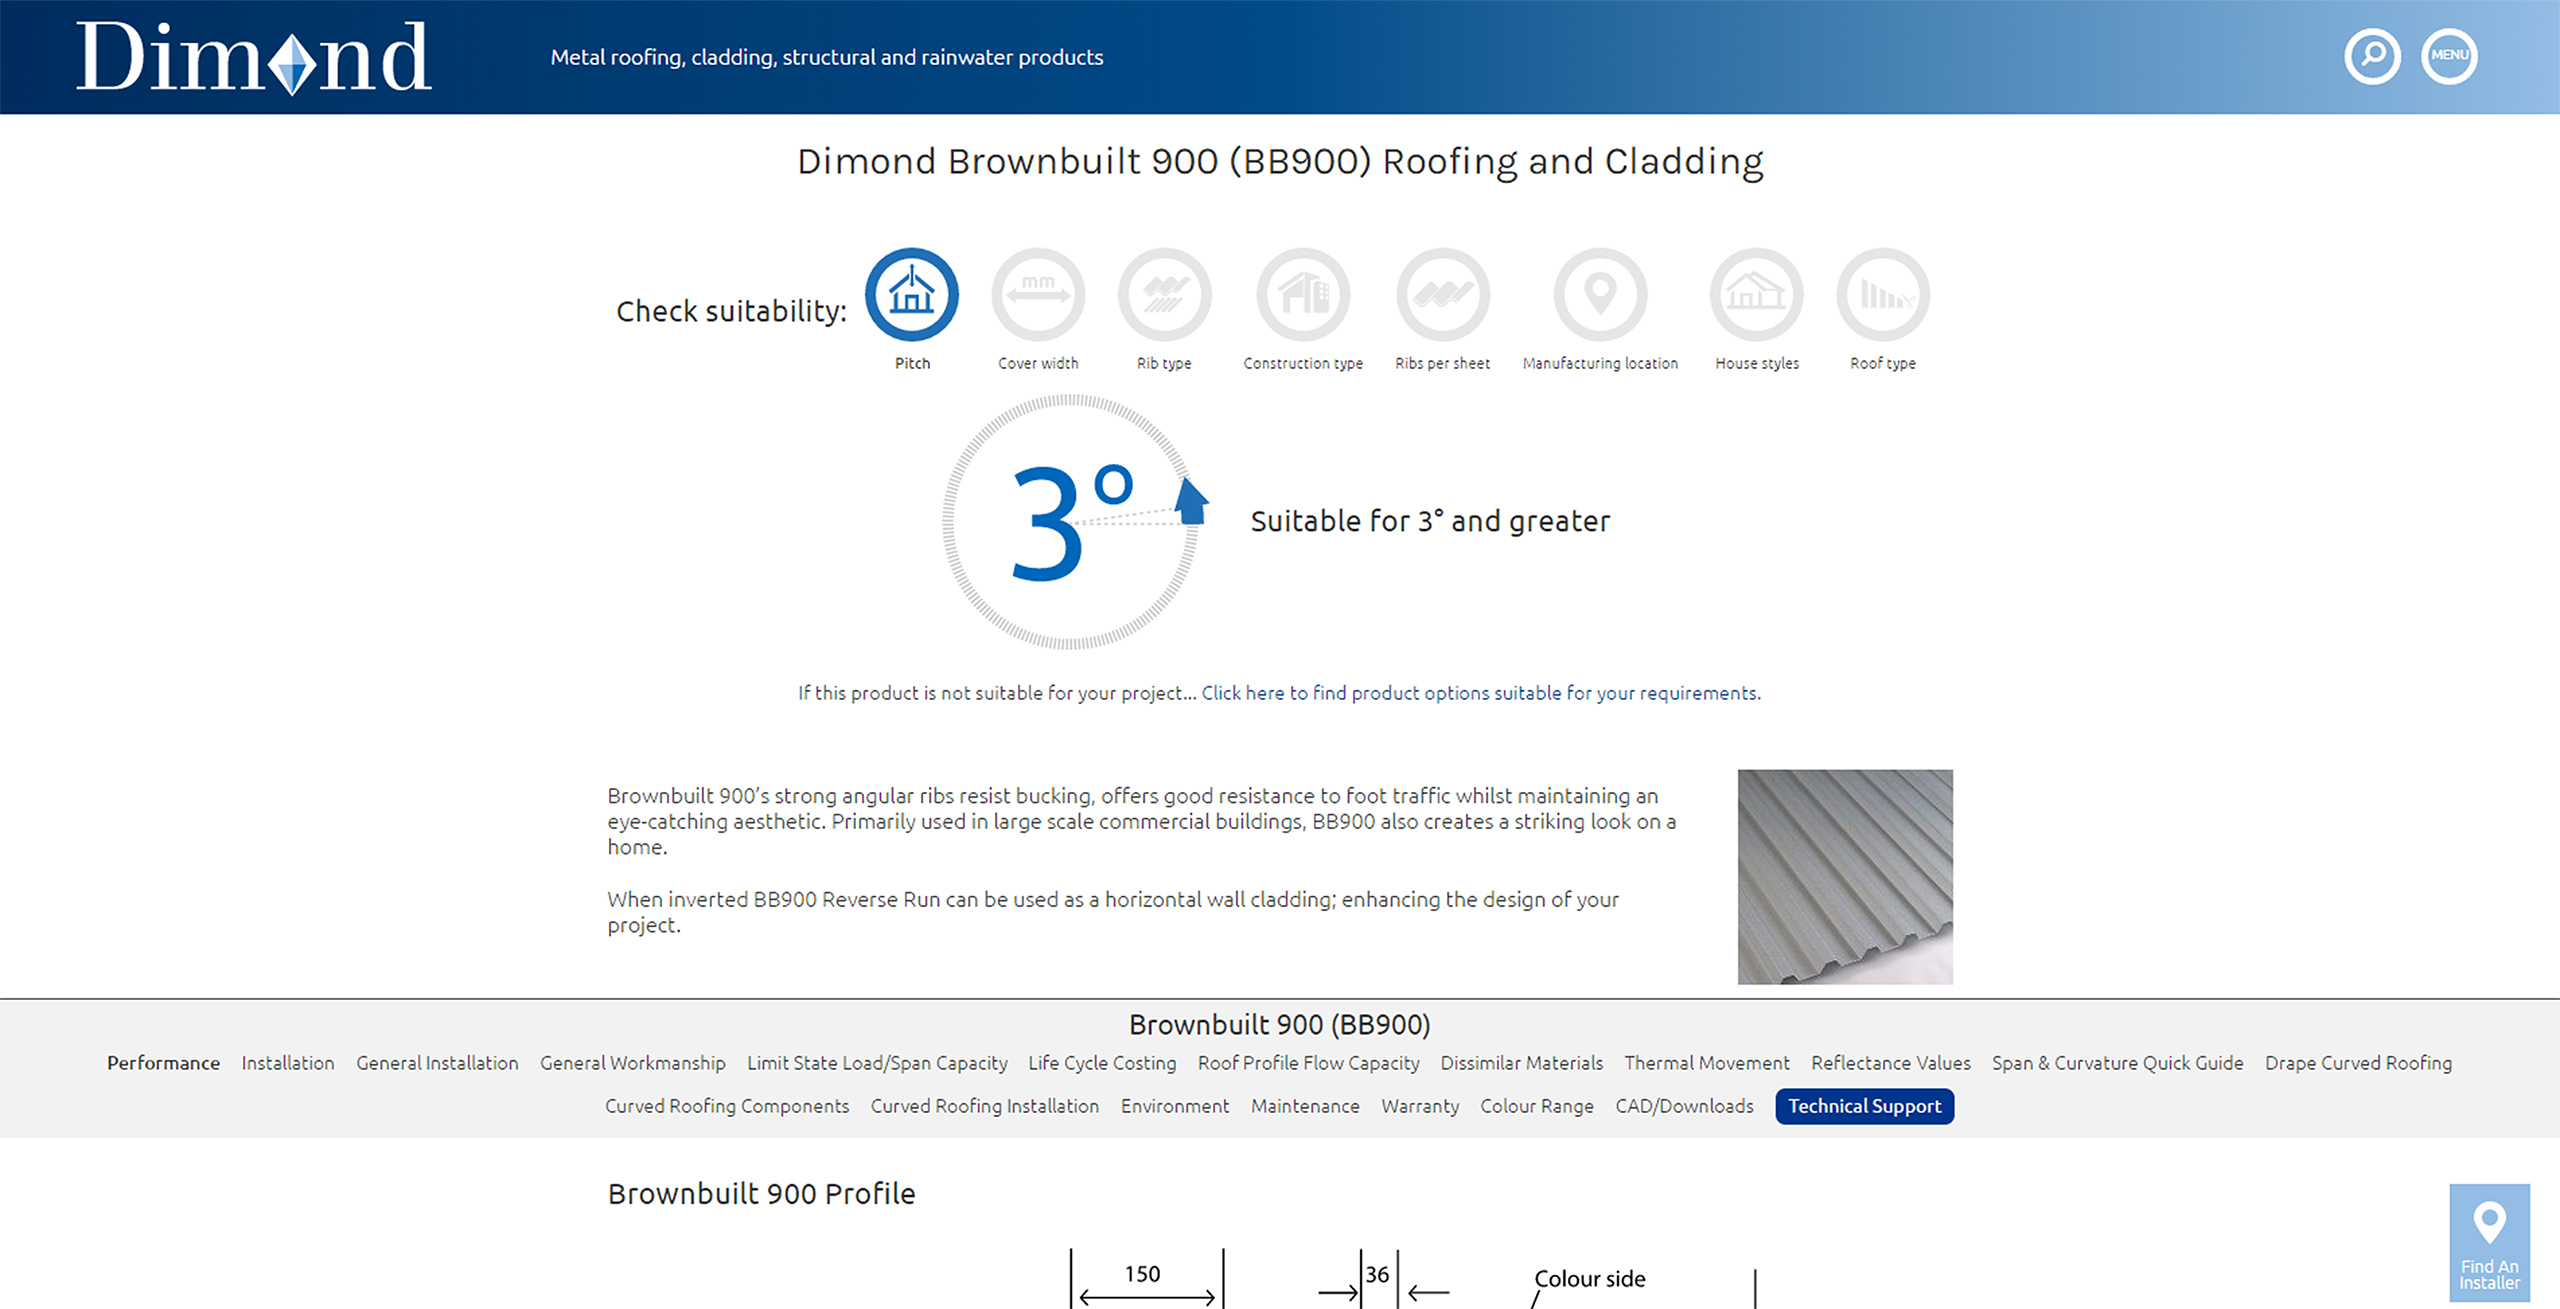The width and height of the screenshot is (2560, 1309).
Task: Click the 'Brownbuilt 900 (BB900)' section heading
Action: [x=1280, y=1025]
